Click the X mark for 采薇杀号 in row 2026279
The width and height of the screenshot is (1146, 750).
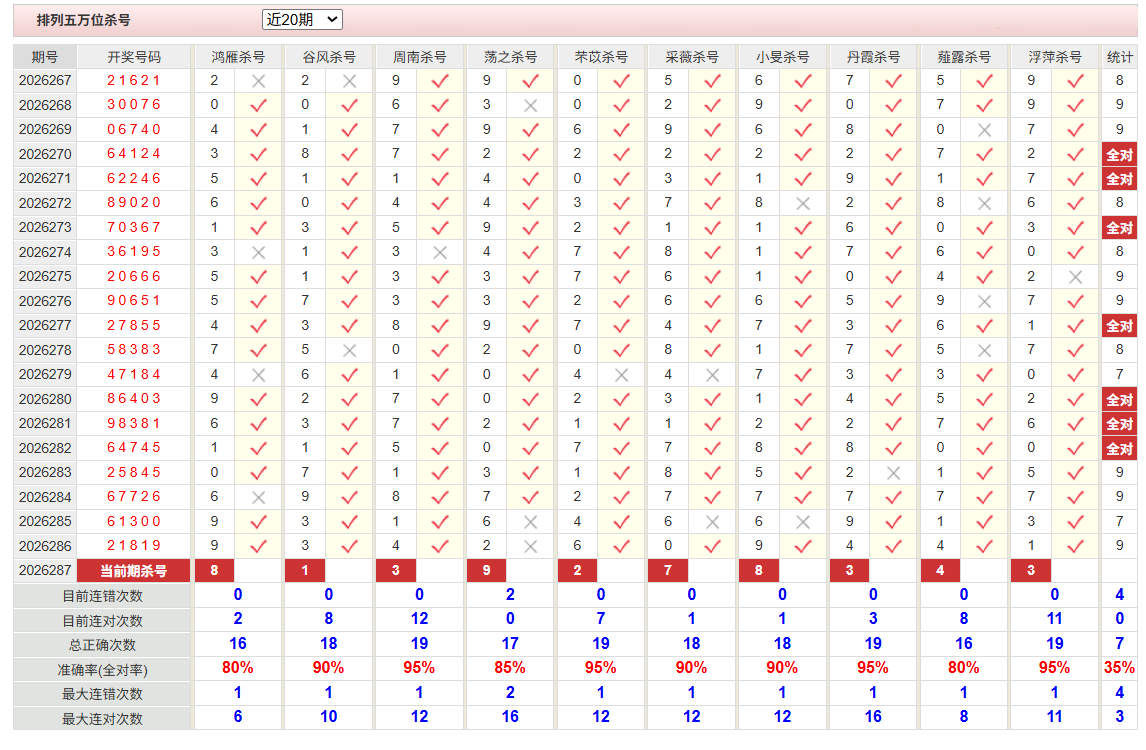click(713, 375)
